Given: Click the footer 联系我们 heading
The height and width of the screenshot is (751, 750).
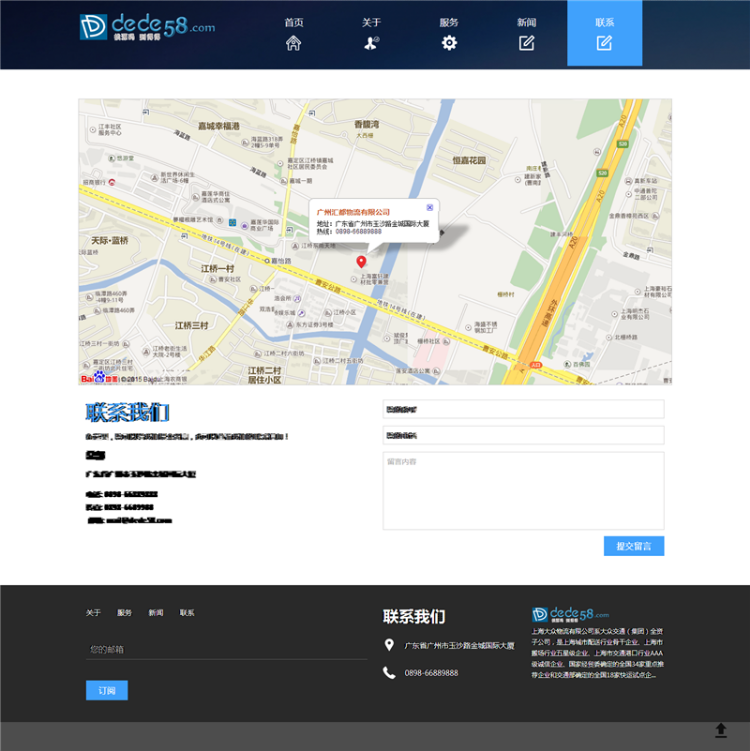Looking at the screenshot, I should (414, 616).
